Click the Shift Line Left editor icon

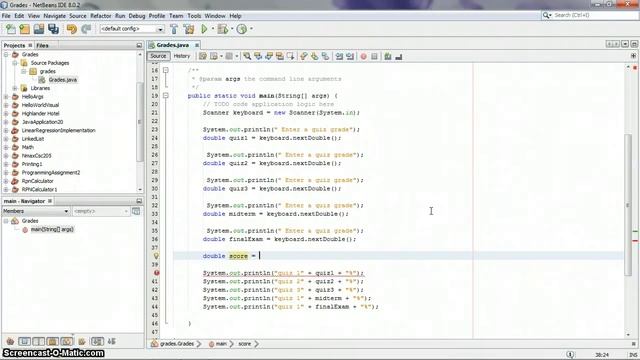point(339,56)
